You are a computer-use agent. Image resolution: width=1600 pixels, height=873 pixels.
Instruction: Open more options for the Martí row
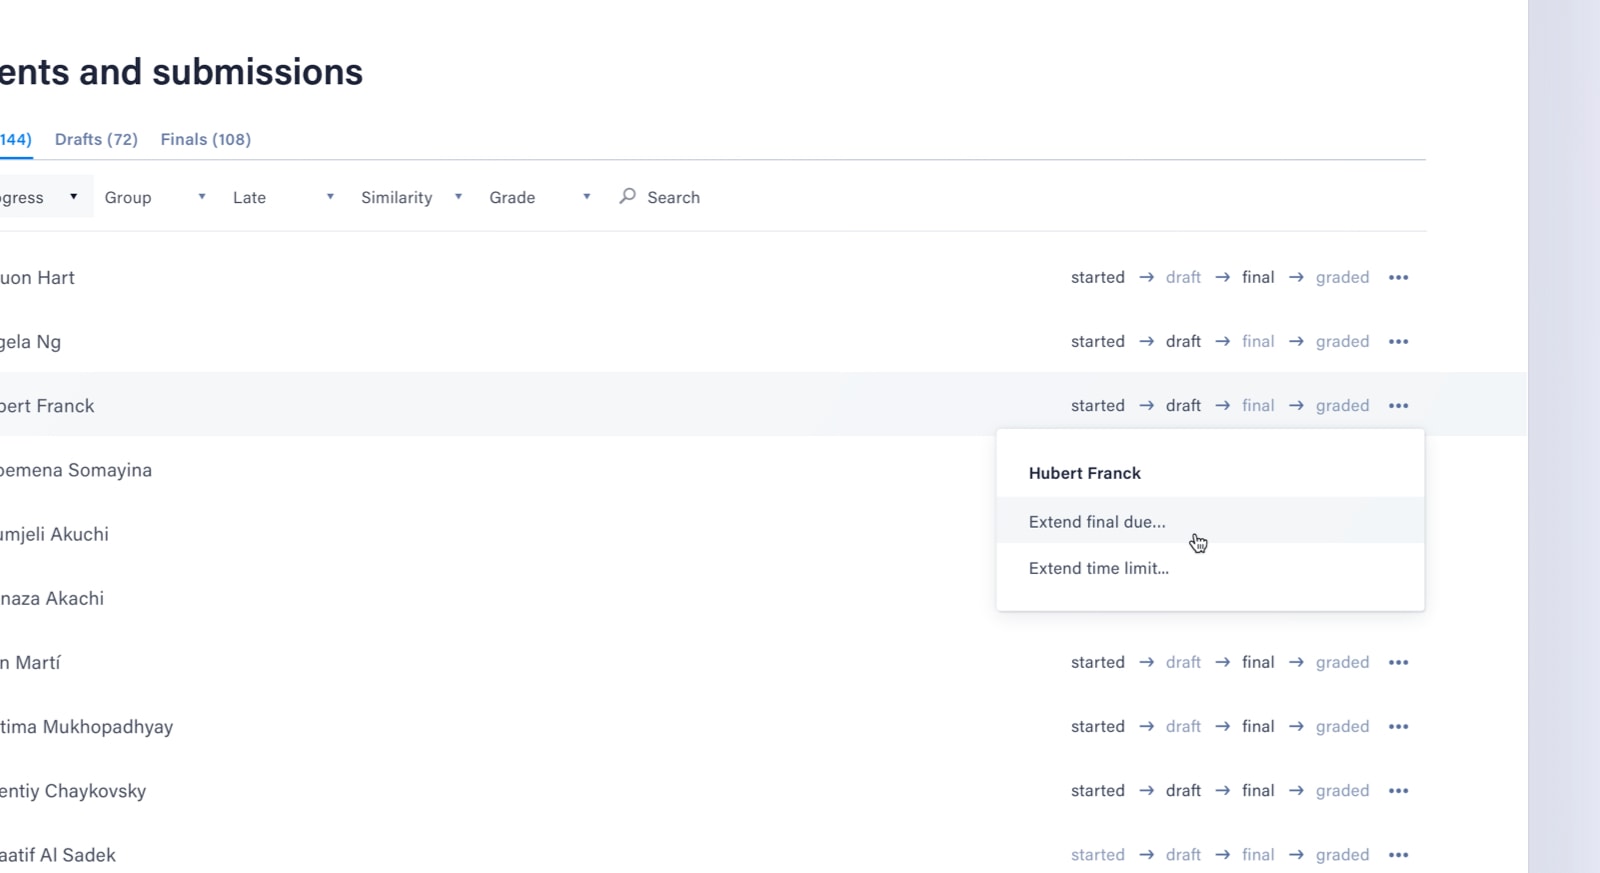1398,663
